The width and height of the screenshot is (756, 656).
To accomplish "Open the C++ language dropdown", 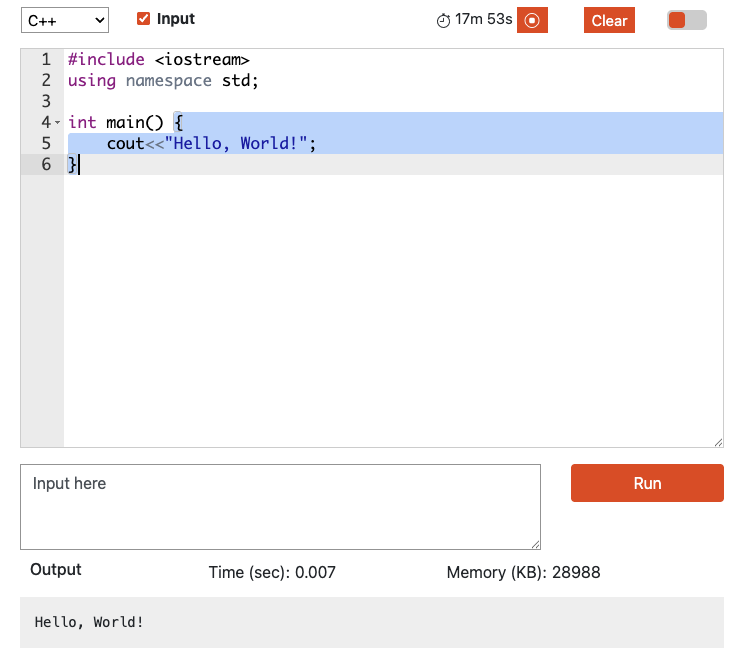I will [65, 20].
